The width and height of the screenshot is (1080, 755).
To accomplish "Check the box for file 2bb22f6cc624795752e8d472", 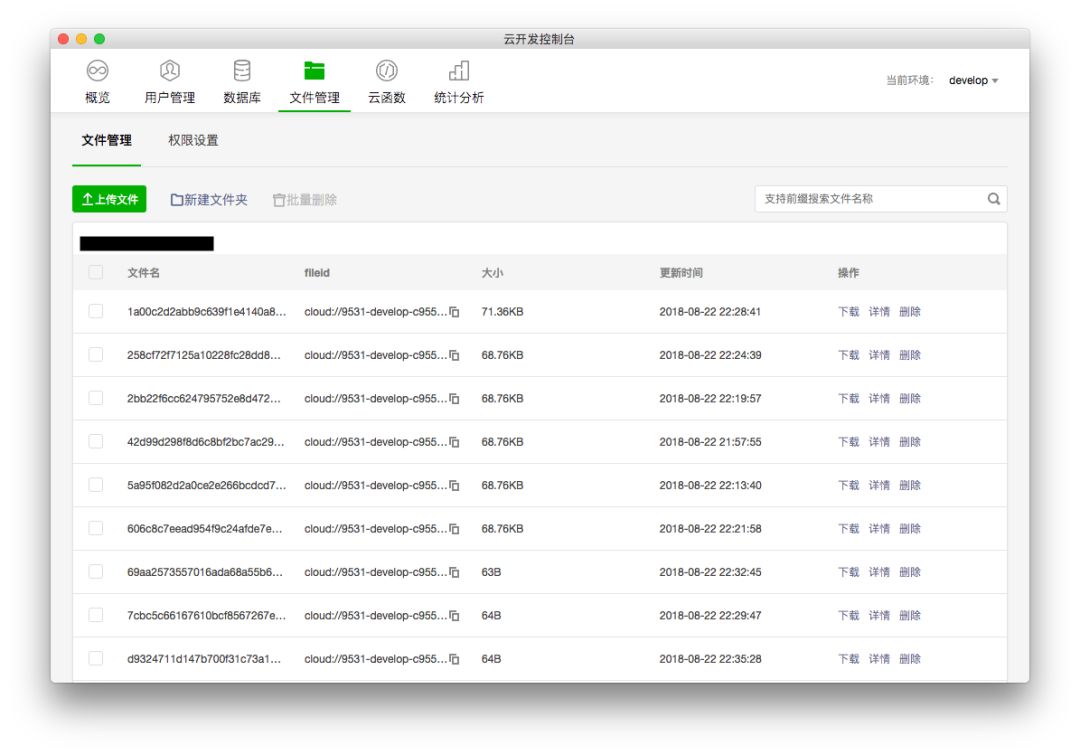I will [96, 398].
